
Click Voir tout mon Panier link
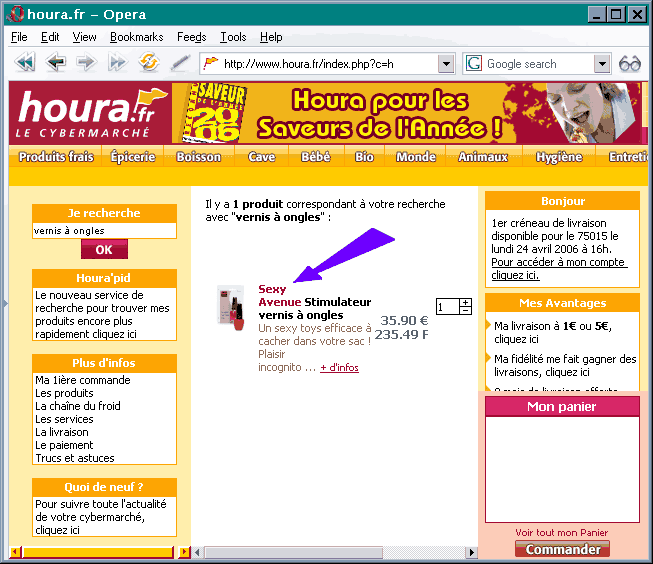click(x=561, y=532)
